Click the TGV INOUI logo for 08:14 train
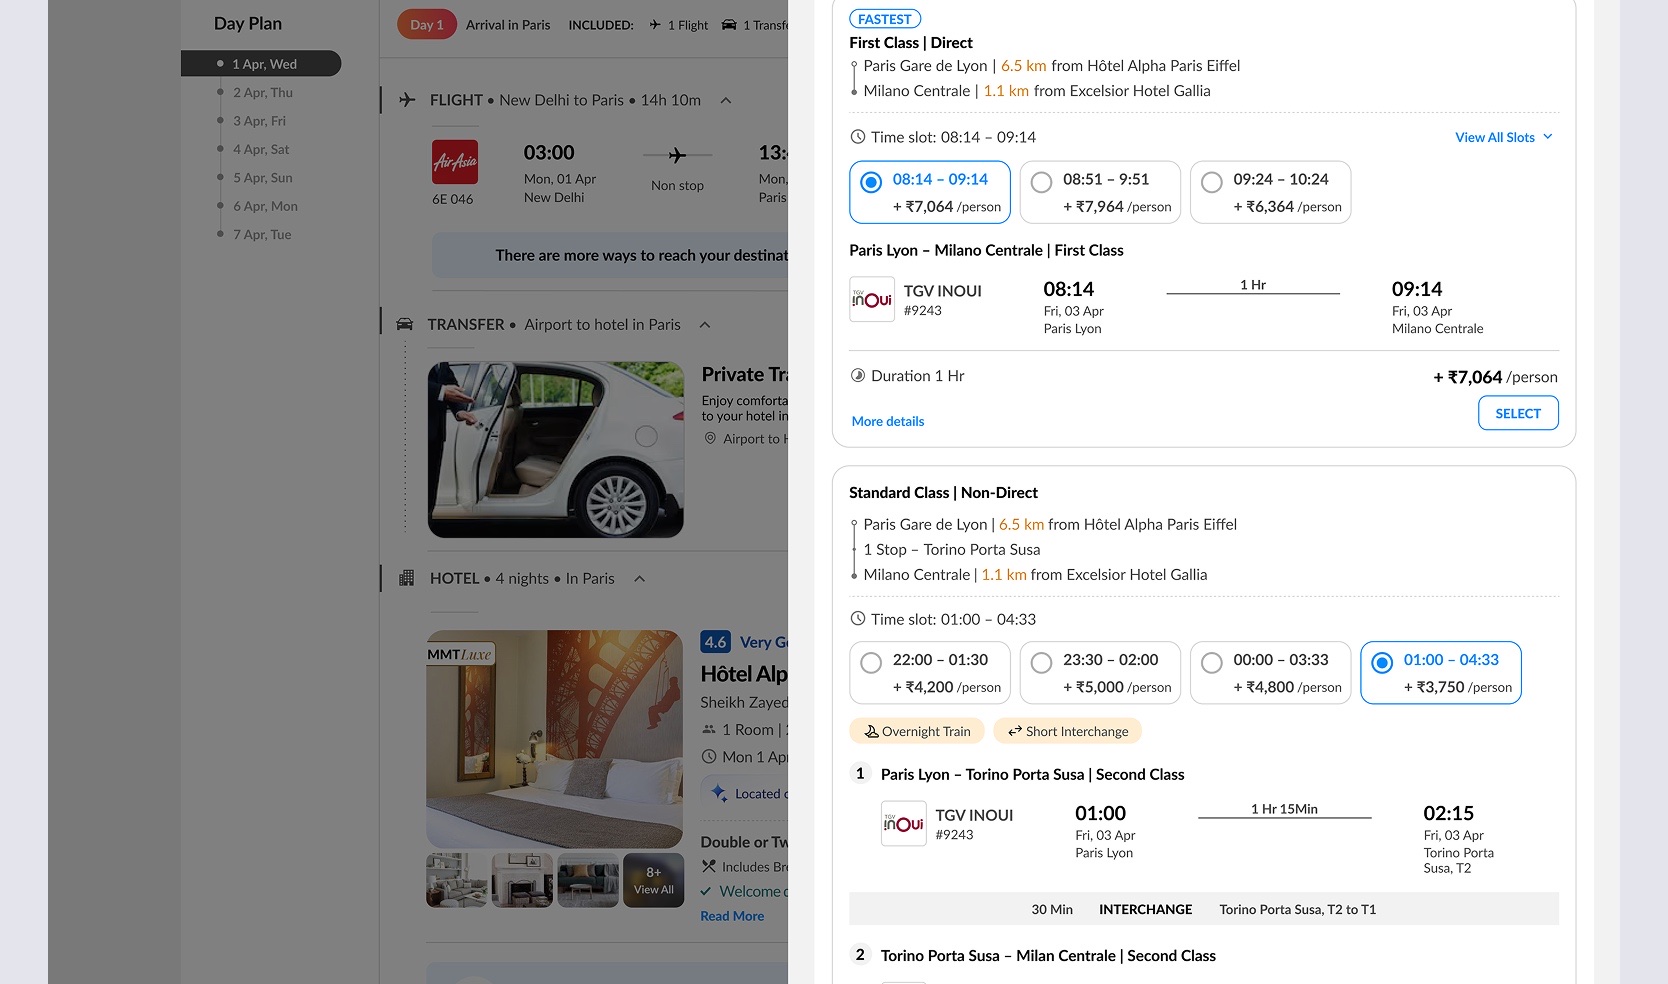1668x984 pixels. point(872,299)
